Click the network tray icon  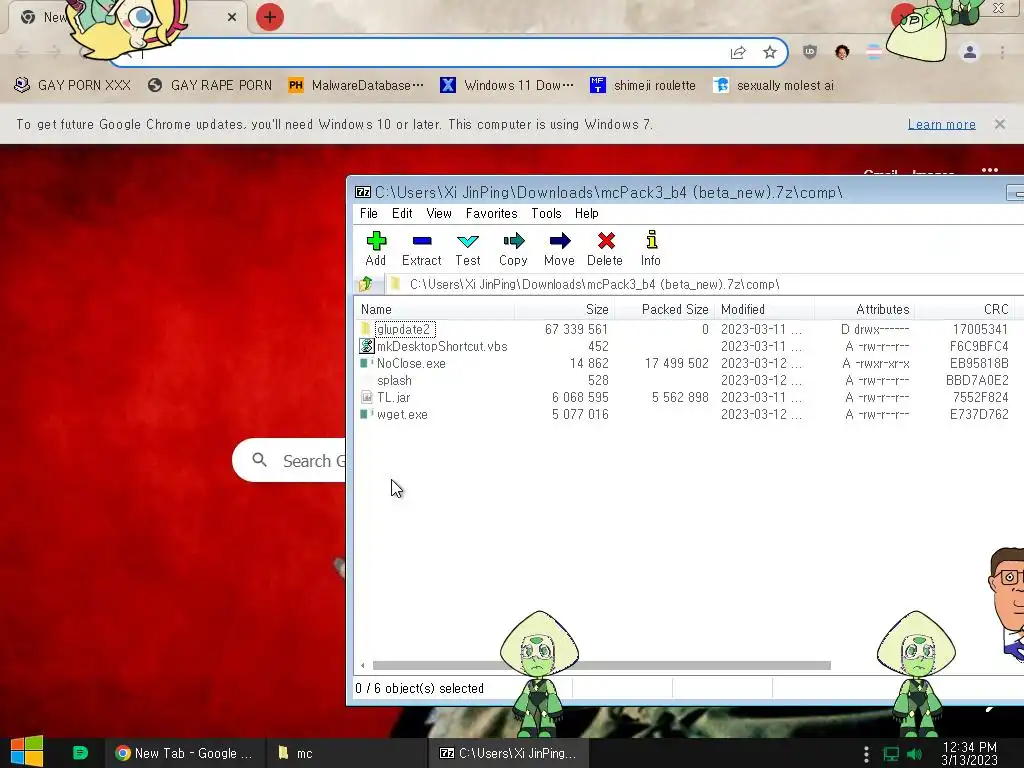[891, 754]
